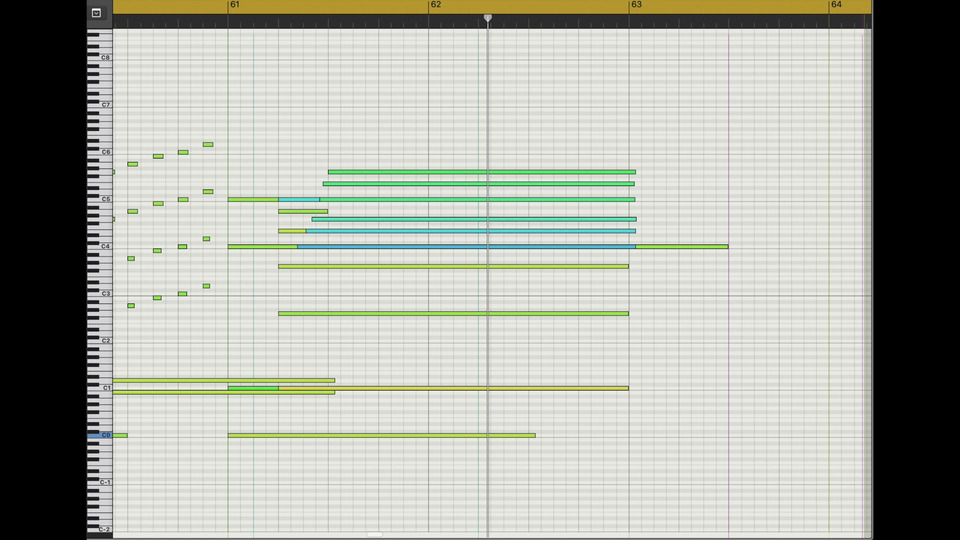Select the short C5 note before bar 61

tap(183, 200)
